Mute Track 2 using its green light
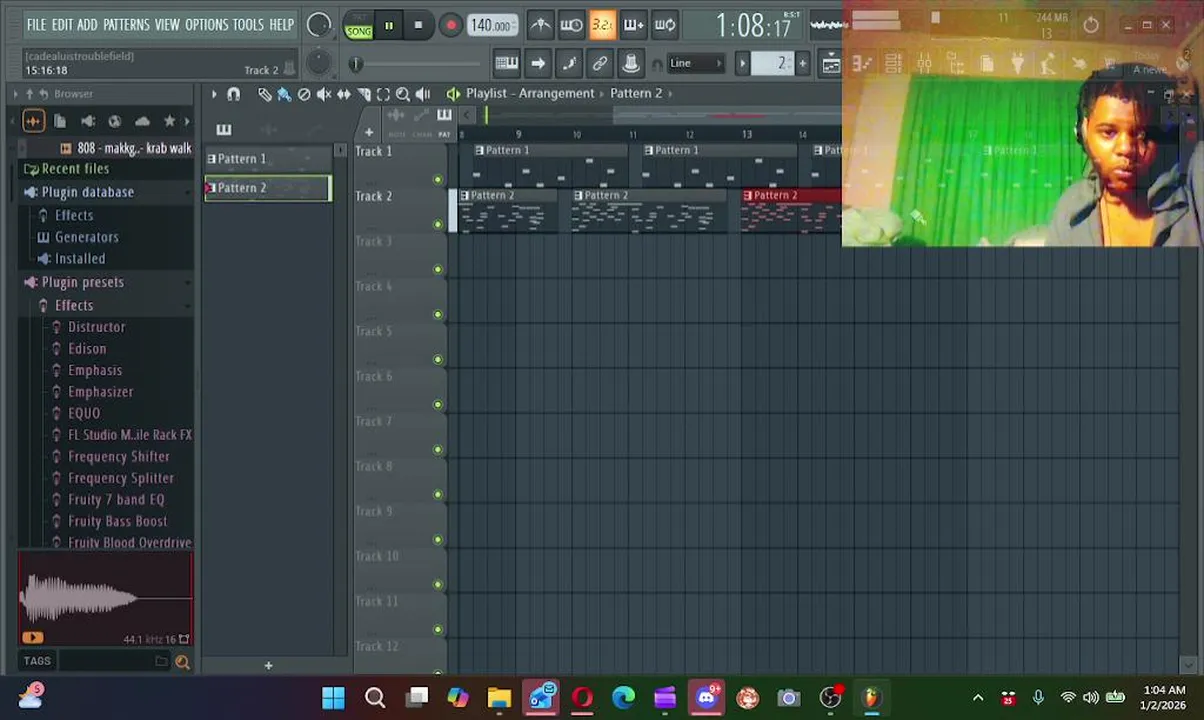The width and height of the screenshot is (1204, 720). [x=437, y=224]
